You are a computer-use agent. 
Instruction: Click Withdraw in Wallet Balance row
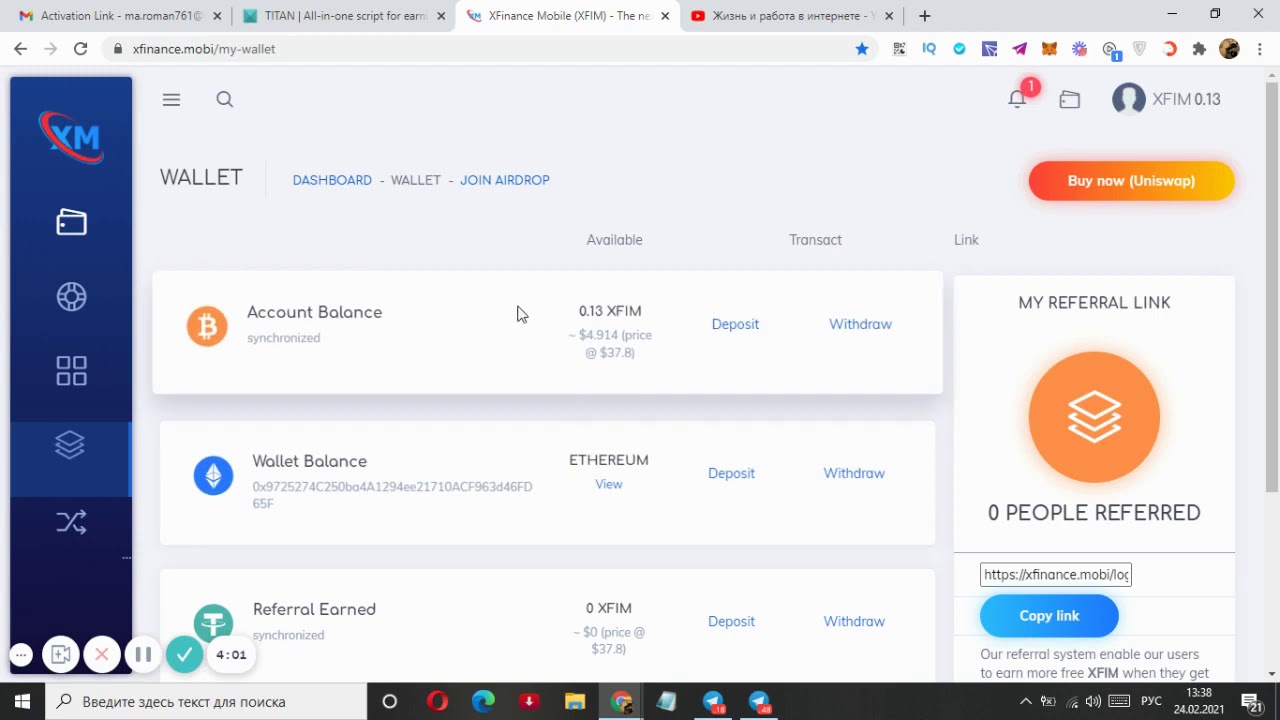[854, 473]
